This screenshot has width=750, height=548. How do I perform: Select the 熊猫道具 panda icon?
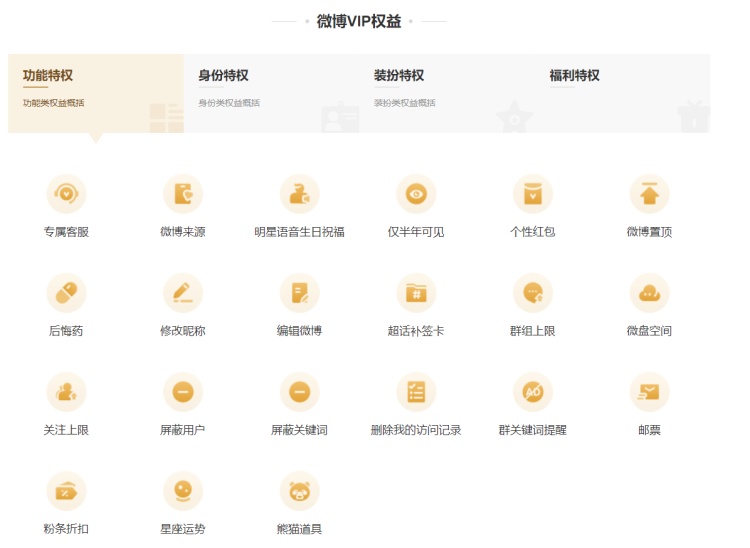(299, 491)
